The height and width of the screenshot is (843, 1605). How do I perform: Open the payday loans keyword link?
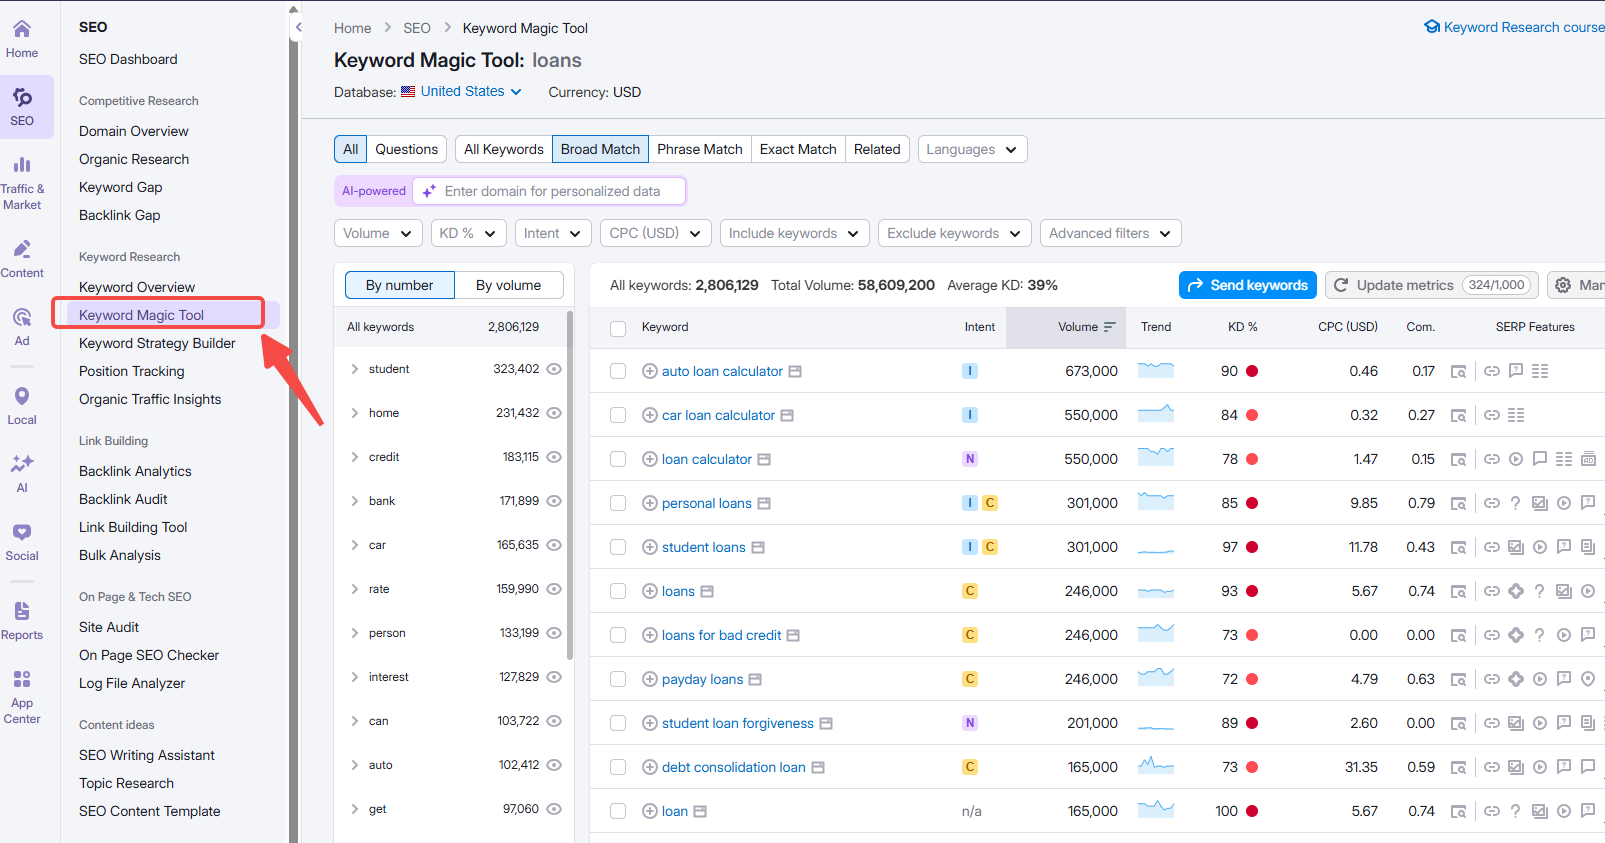[702, 679]
